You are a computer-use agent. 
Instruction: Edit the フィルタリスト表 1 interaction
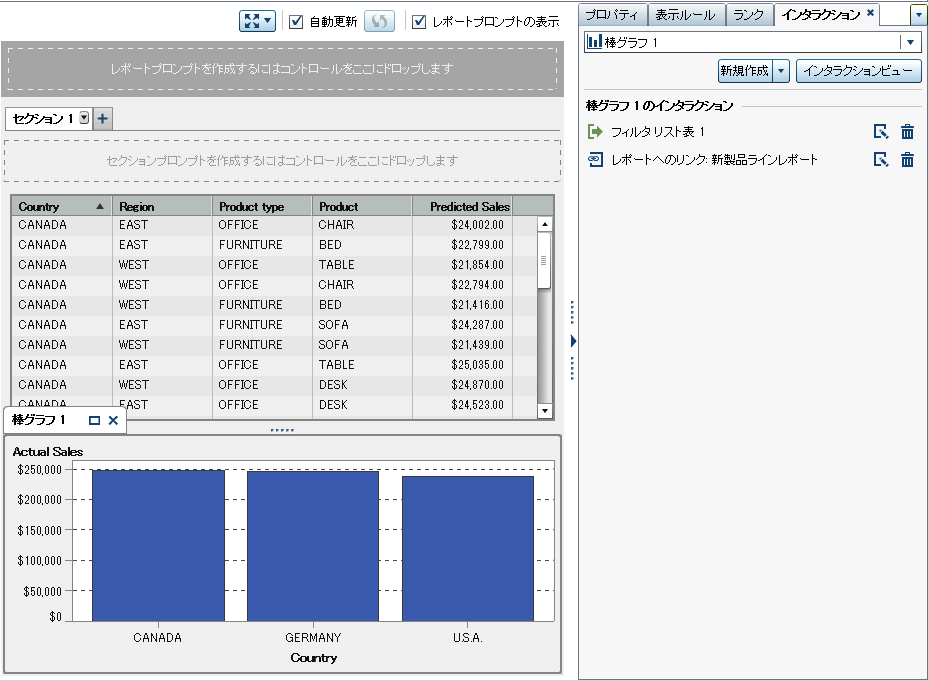[x=880, y=132]
